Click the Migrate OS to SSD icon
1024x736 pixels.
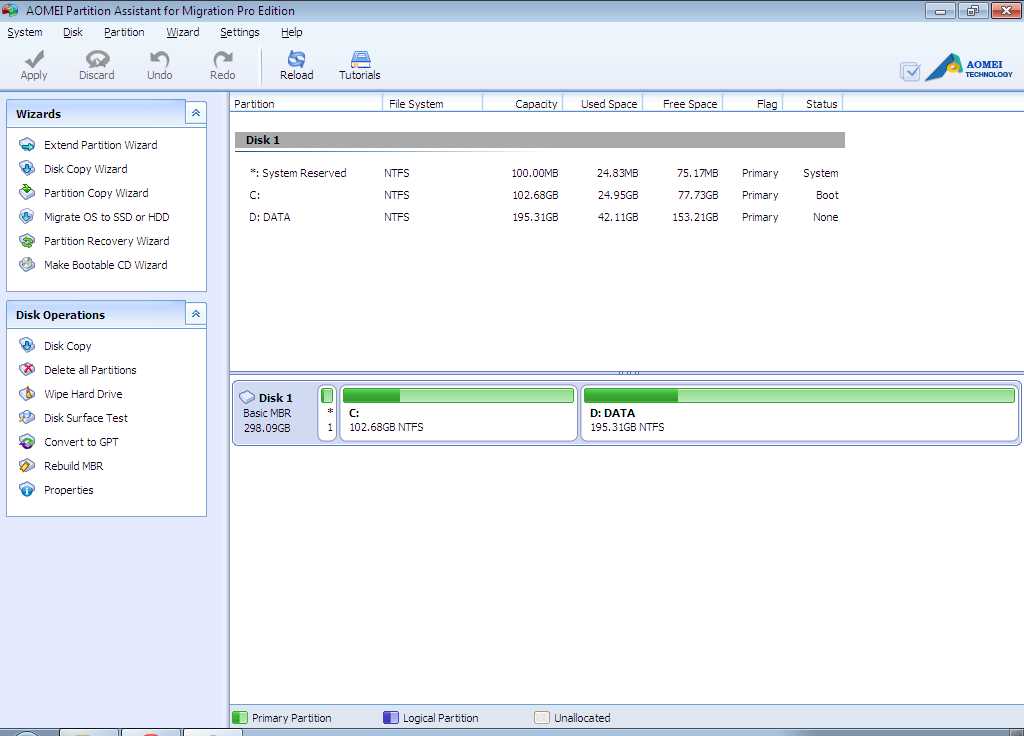(27, 216)
